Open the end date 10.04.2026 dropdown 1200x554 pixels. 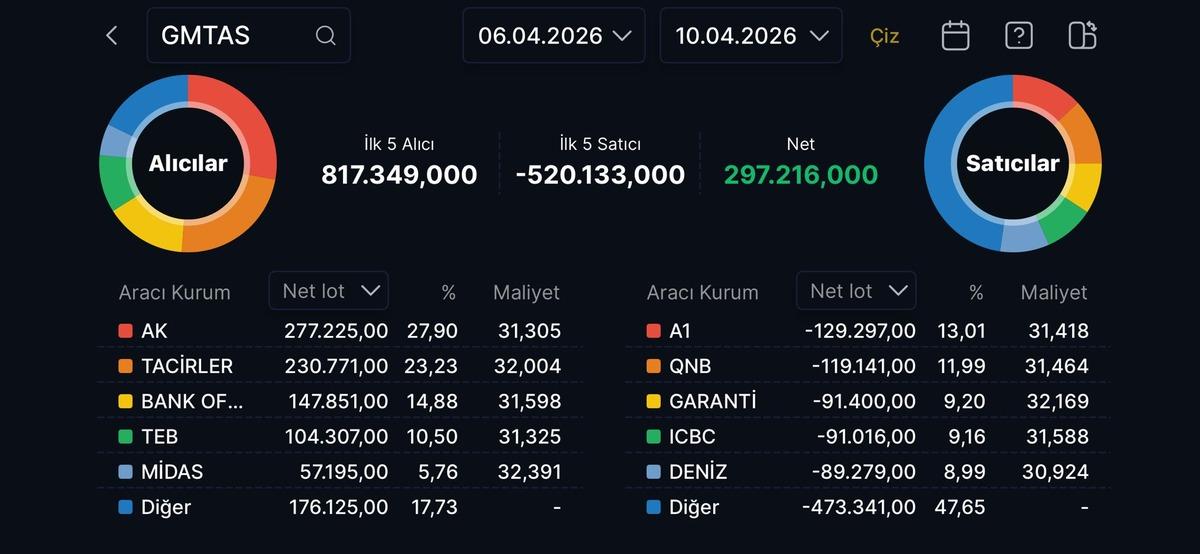tap(751, 36)
